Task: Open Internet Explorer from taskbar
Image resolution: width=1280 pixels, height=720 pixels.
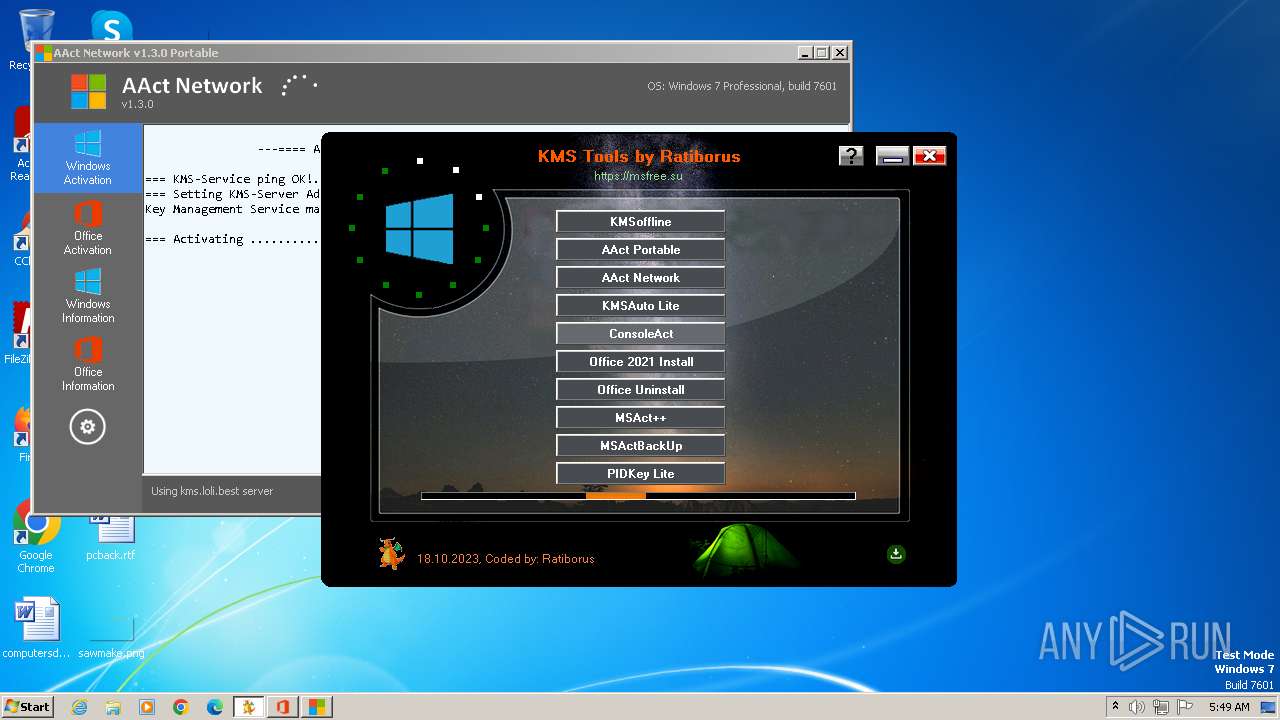Action: (x=79, y=707)
